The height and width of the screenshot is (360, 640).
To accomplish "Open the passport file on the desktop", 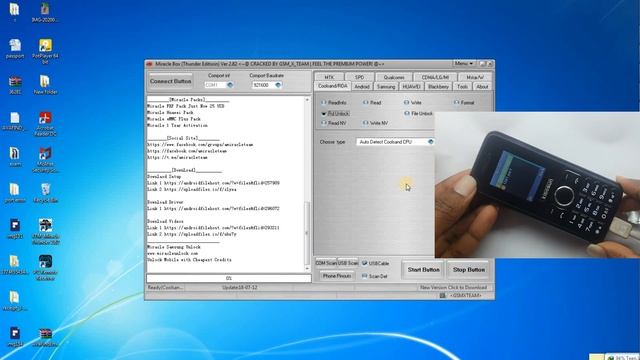I will pyautogui.click(x=15, y=49).
